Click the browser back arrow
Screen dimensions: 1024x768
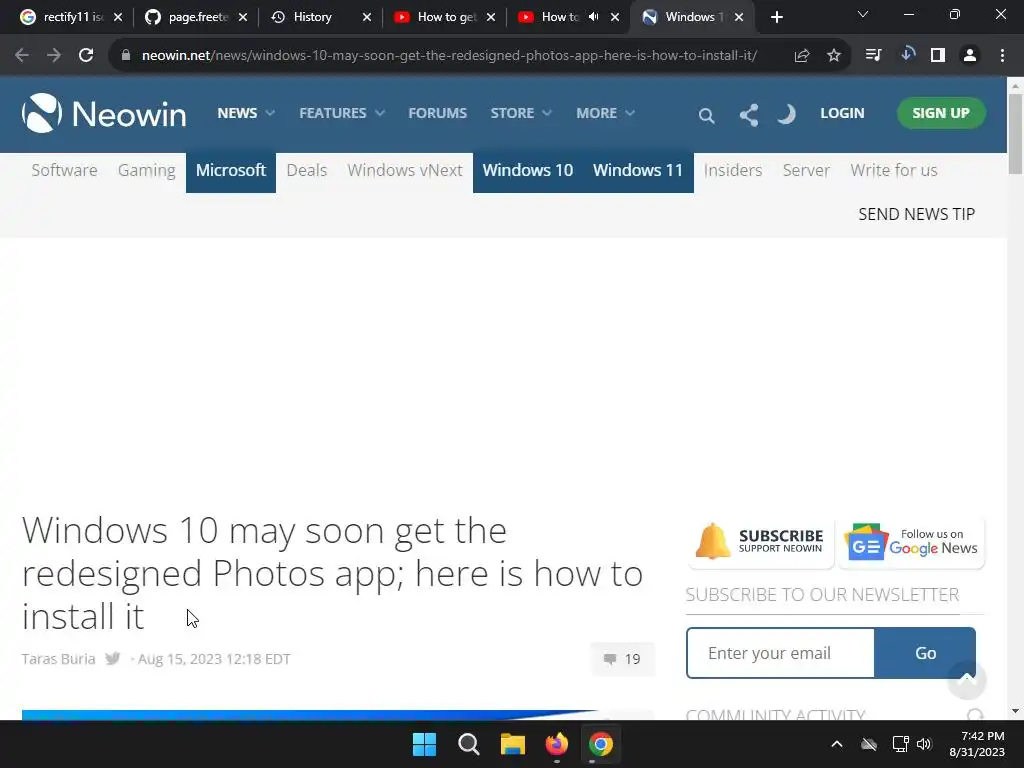point(22,56)
